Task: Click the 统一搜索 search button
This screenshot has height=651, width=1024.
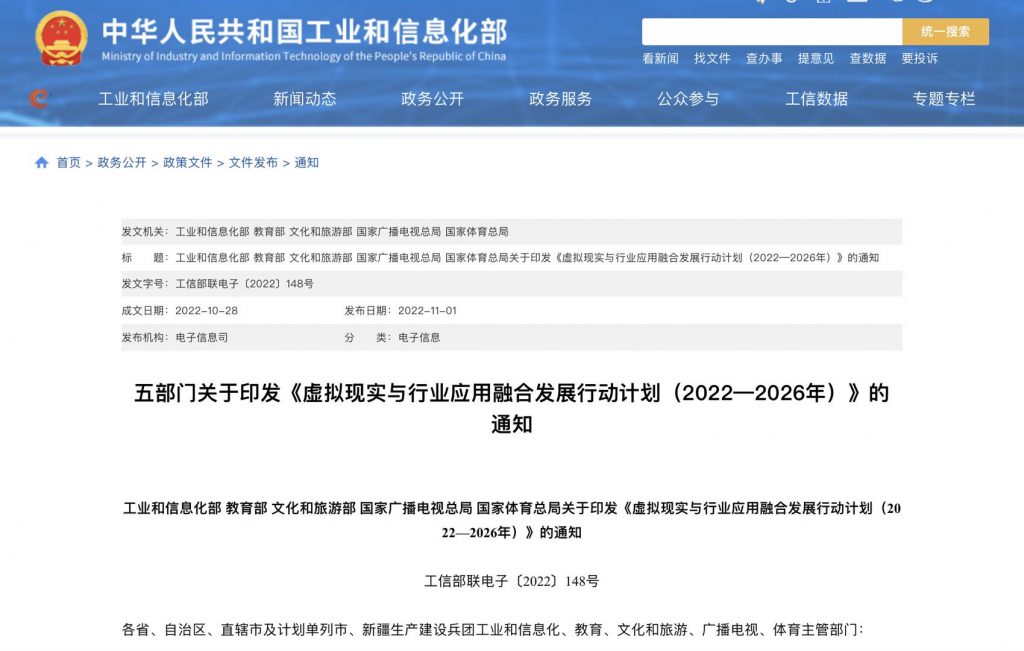Action: pyautogui.click(x=945, y=31)
